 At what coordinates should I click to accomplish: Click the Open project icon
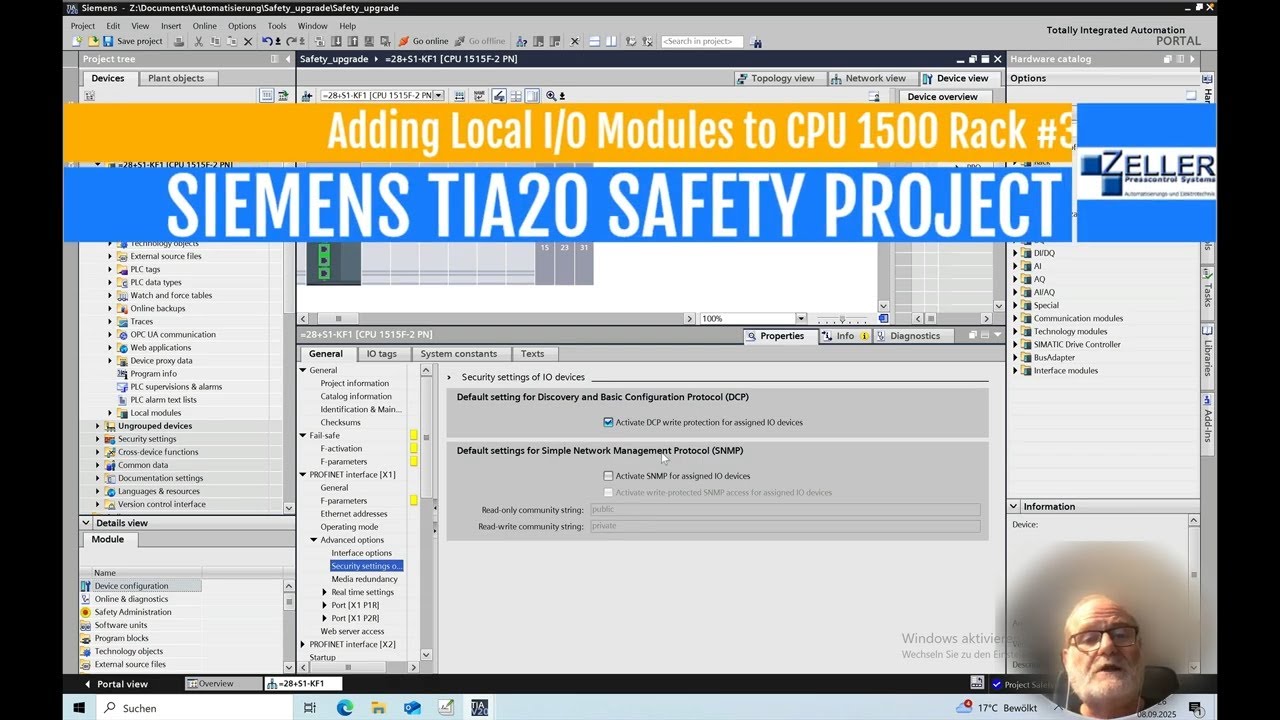click(93, 41)
